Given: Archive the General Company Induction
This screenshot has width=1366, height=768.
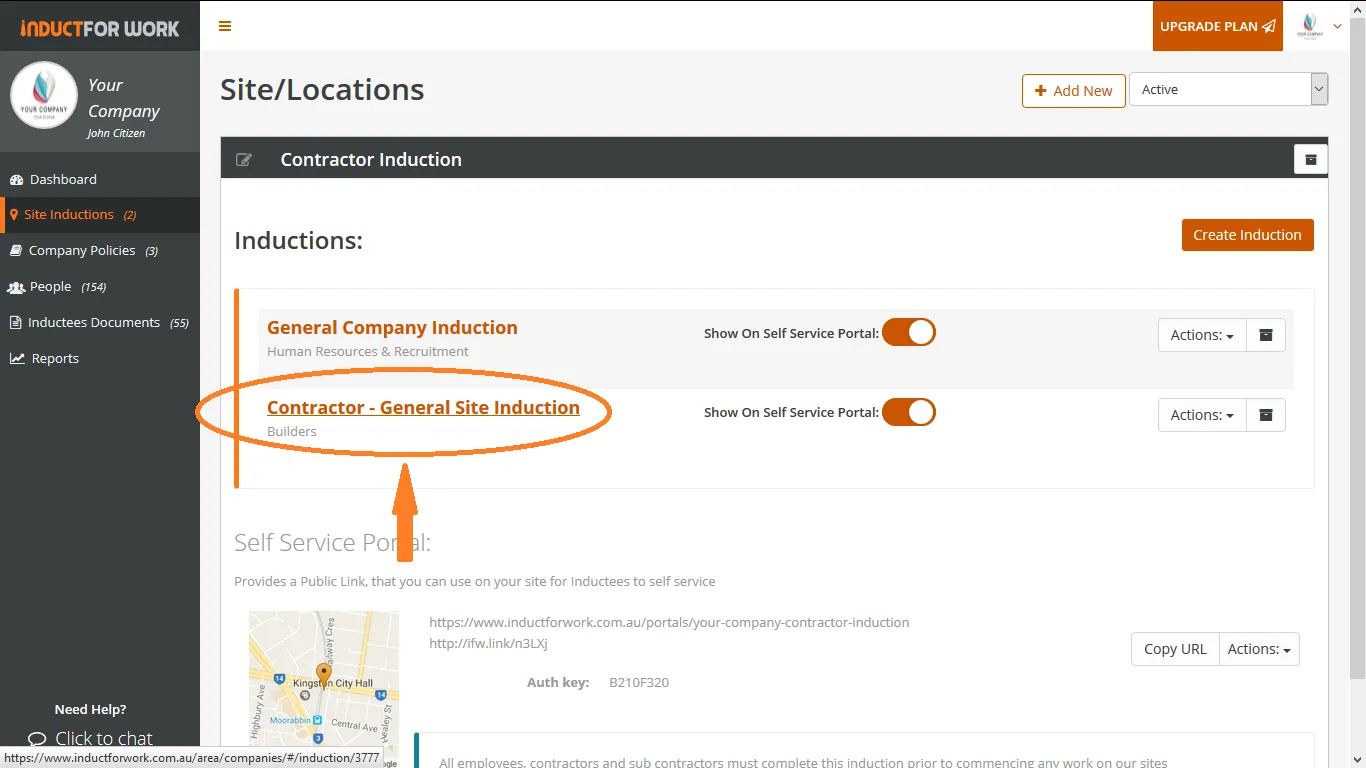Looking at the screenshot, I should 1266,335.
